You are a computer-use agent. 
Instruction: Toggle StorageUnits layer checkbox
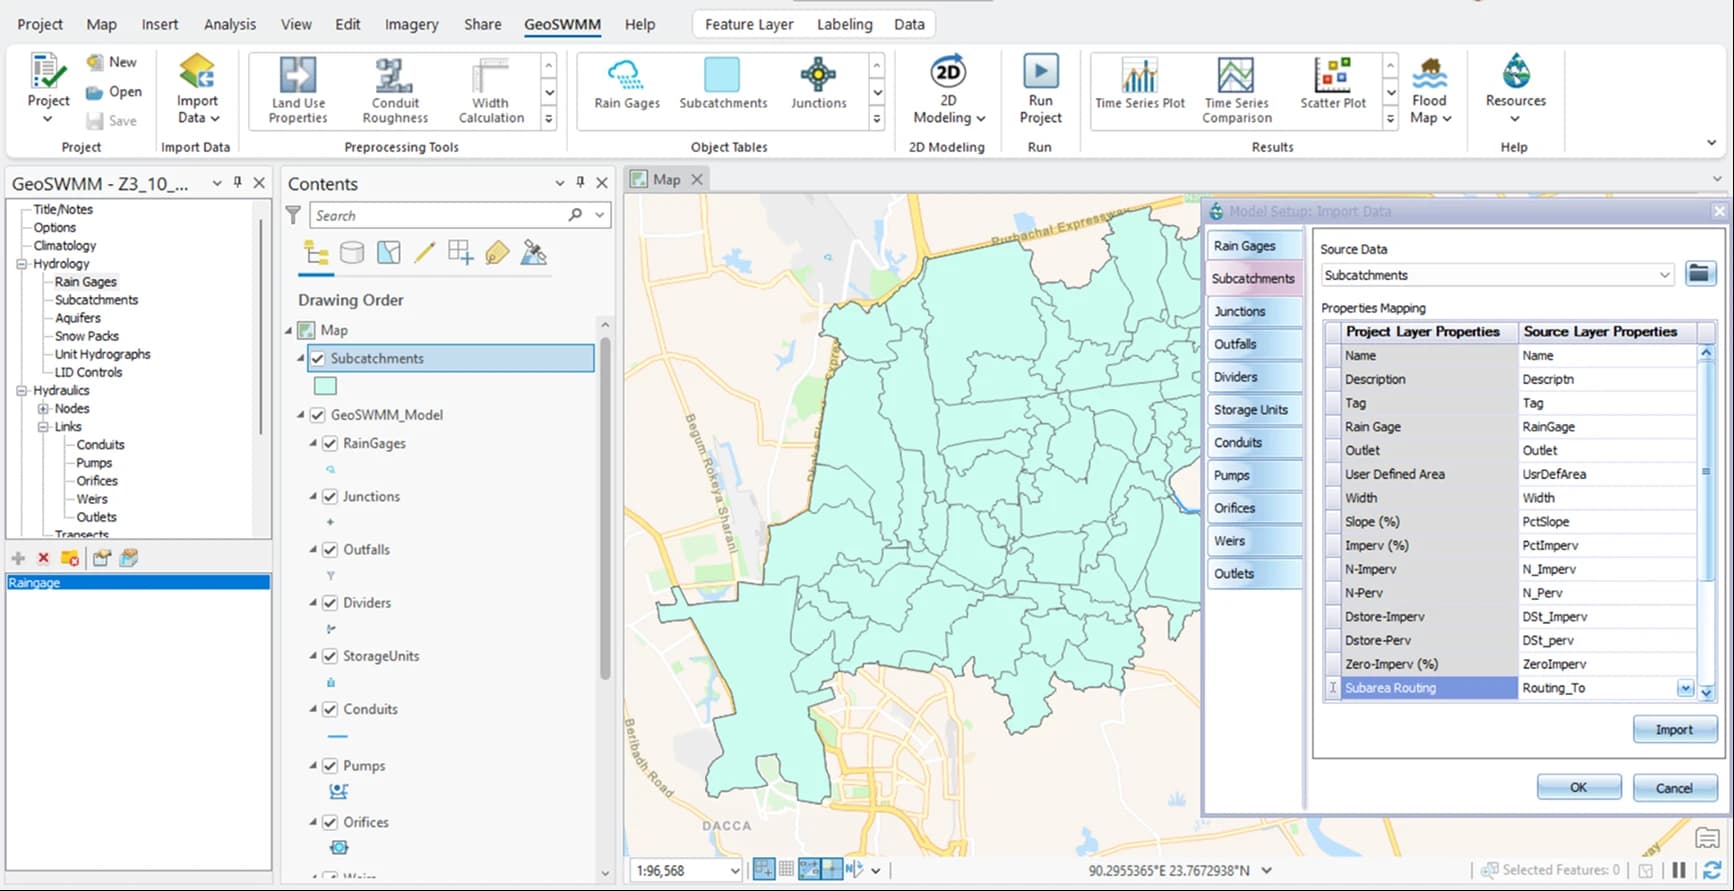tap(330, 656)
